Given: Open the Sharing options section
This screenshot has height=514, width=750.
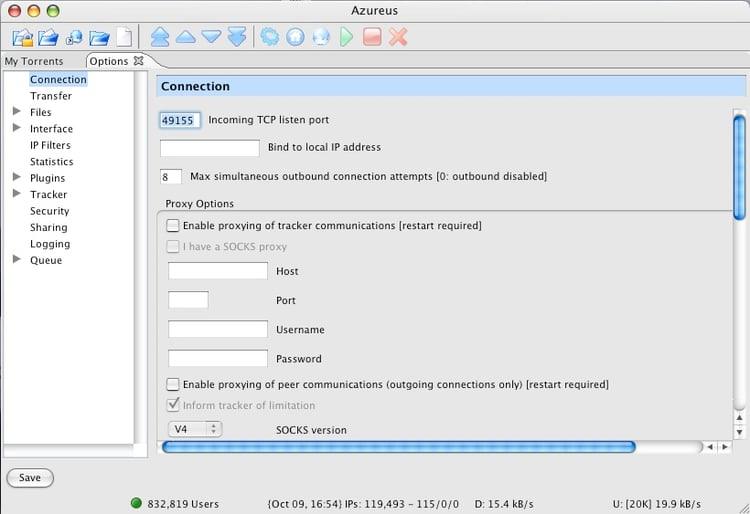Looking at the screenshot, I should (x=49, y=227).
